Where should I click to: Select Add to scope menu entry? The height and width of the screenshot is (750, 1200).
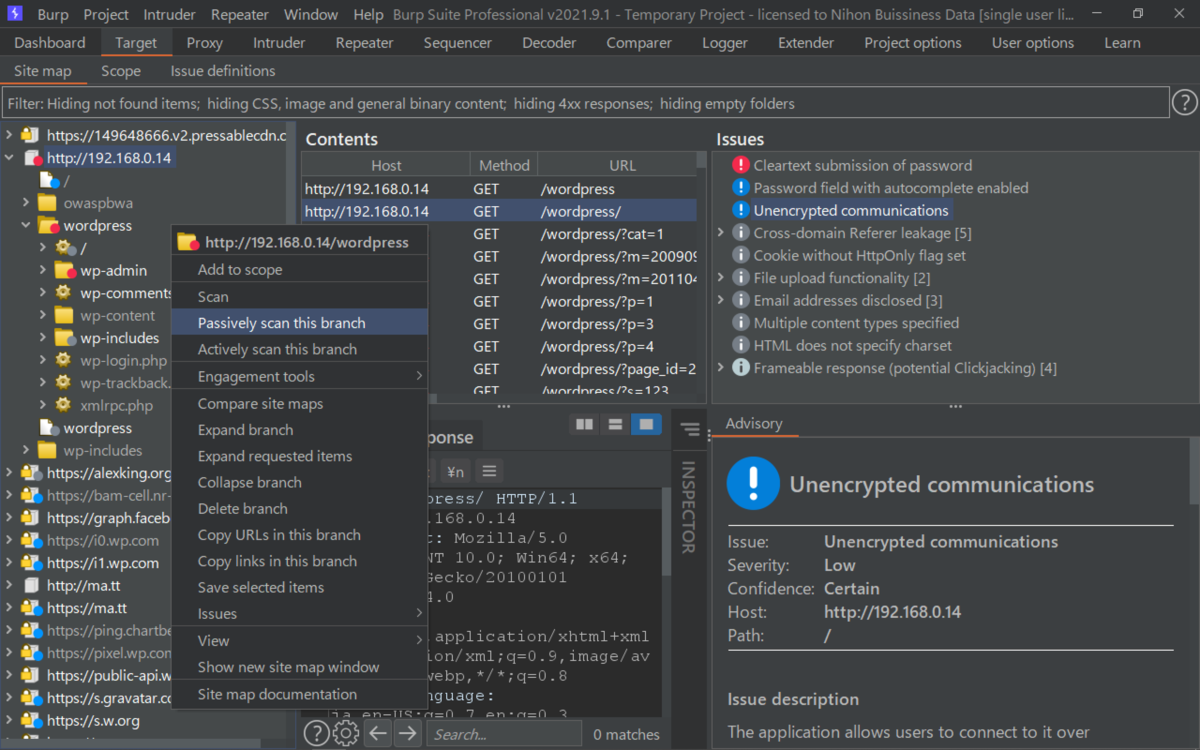tap(300, 269)
